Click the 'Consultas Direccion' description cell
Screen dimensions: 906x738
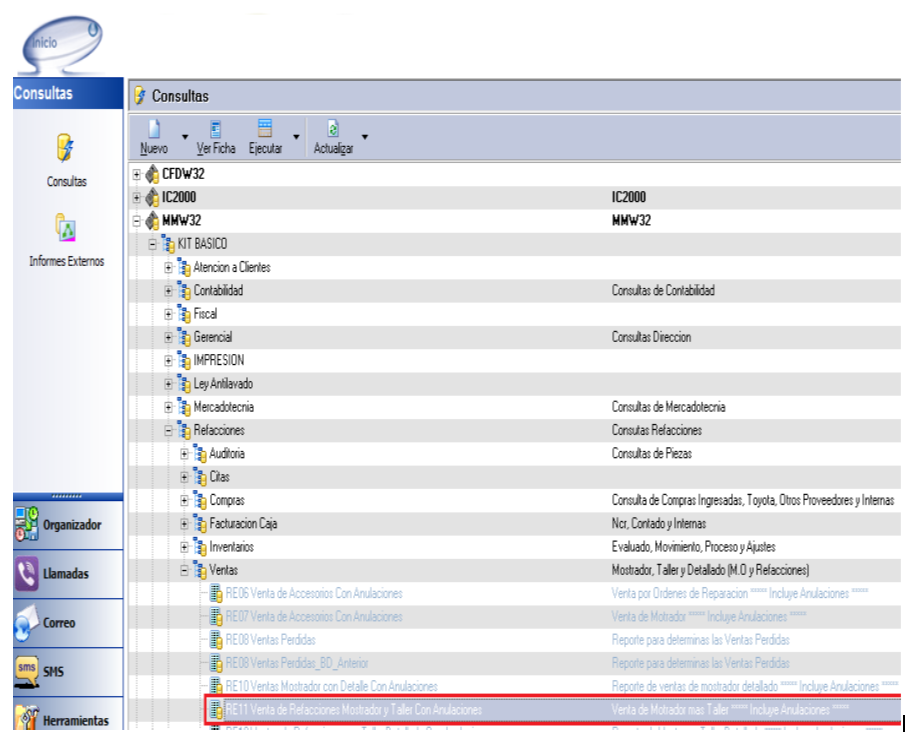pyautogui.click(x=651, y=337)
